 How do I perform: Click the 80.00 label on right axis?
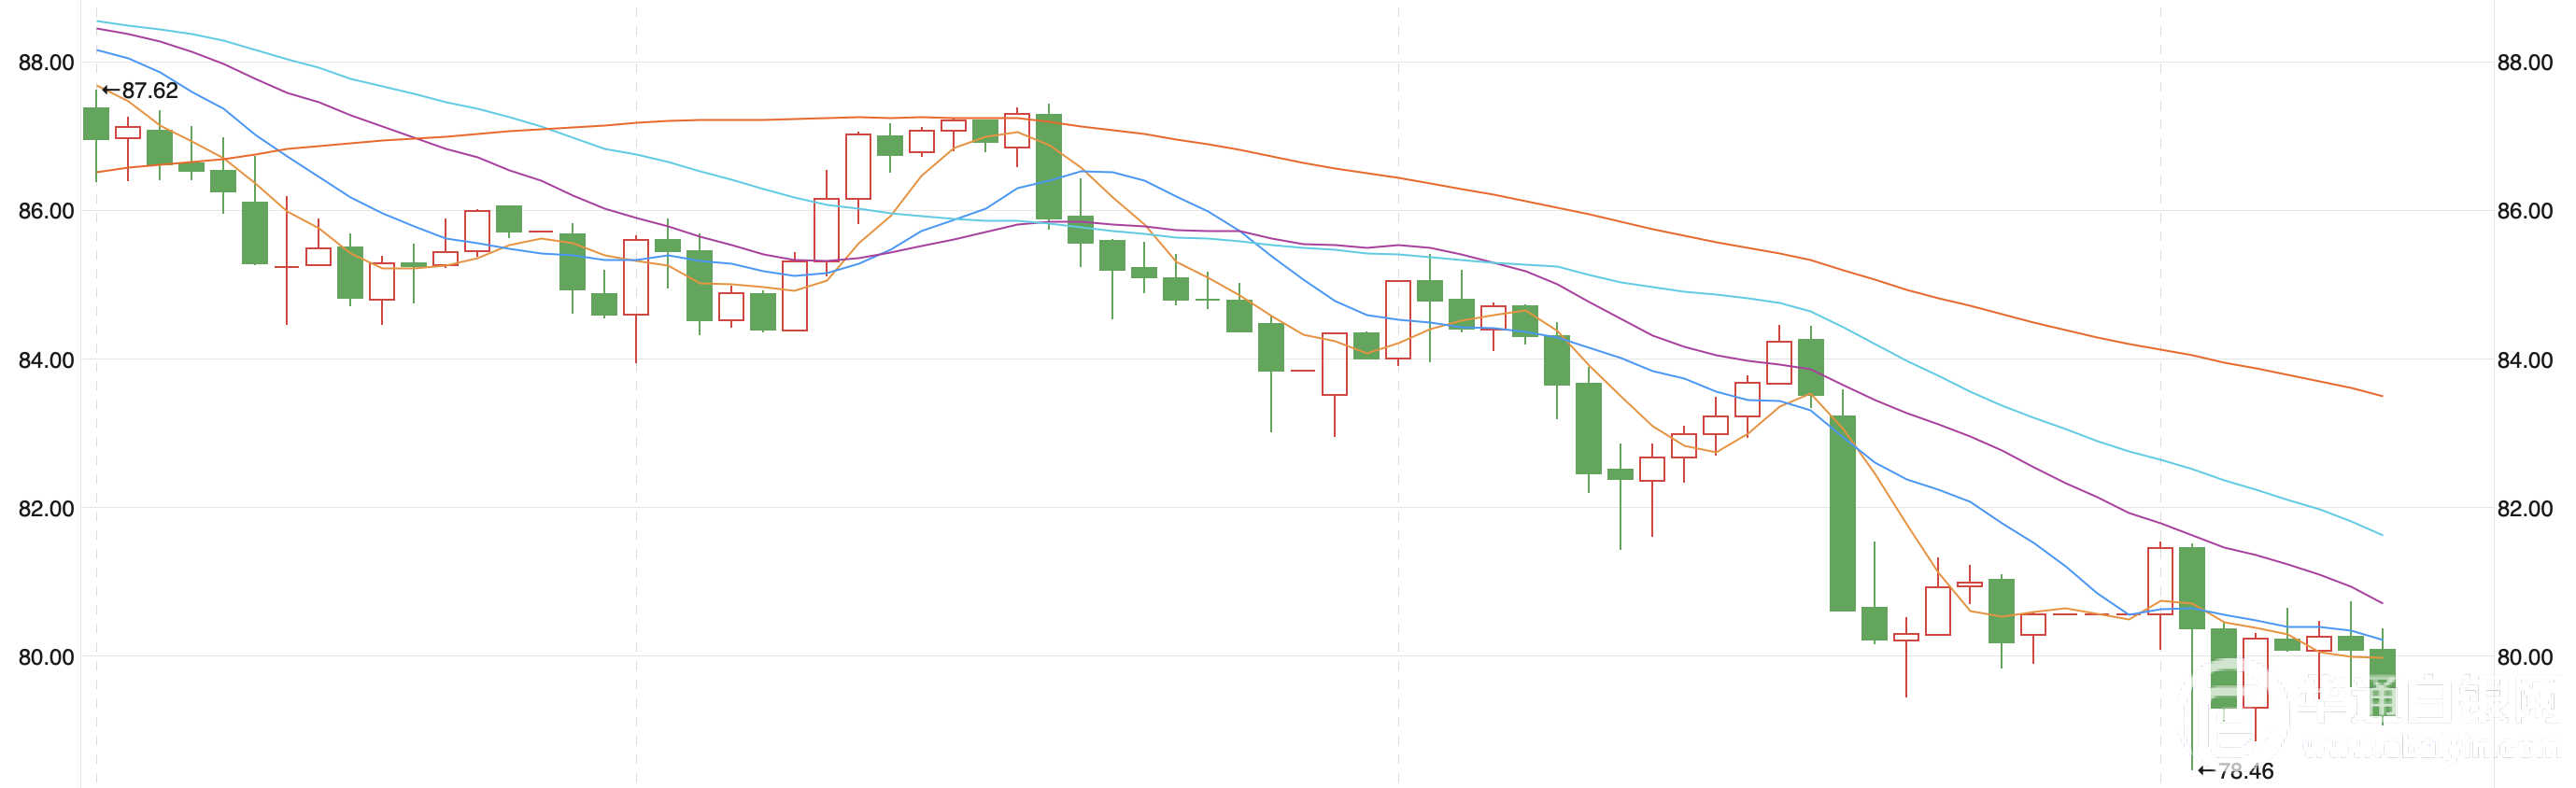pos(2524,657)
